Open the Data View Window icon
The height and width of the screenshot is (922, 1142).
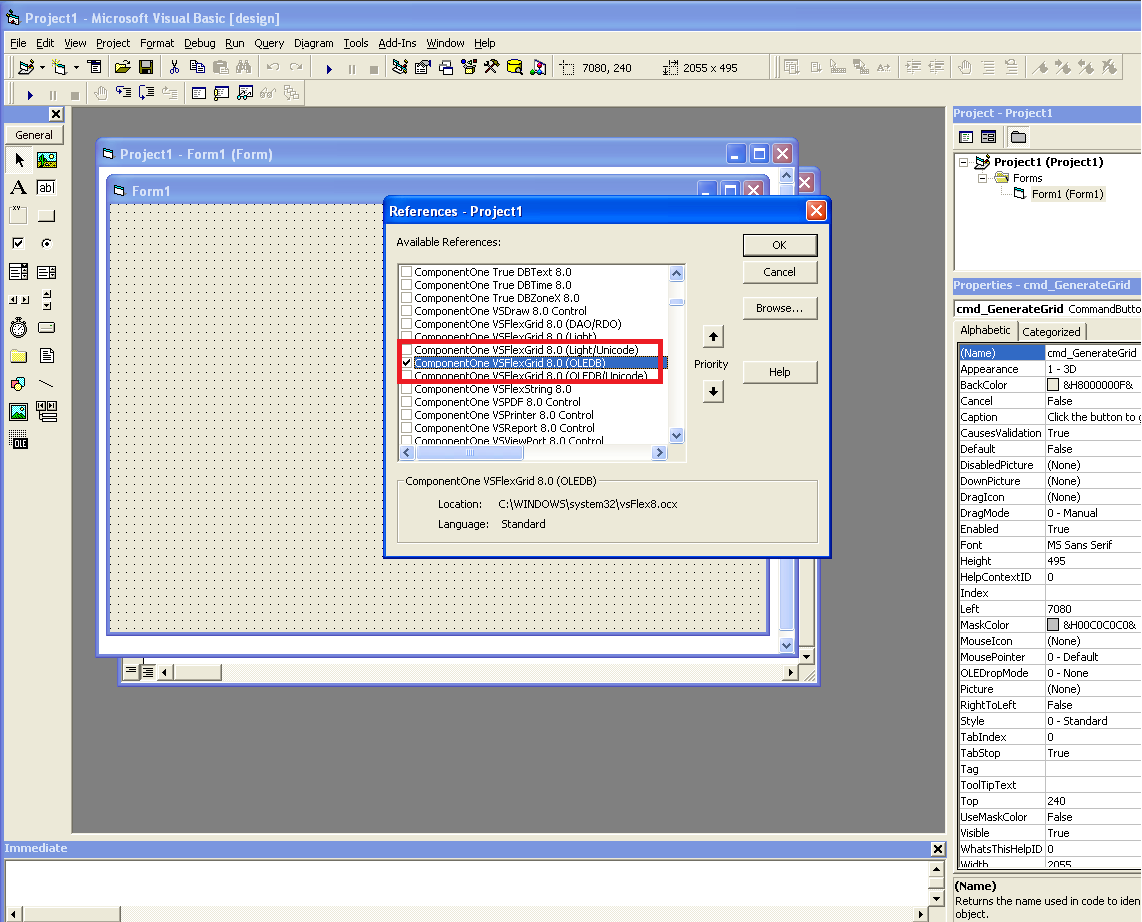tap(515, 68)
